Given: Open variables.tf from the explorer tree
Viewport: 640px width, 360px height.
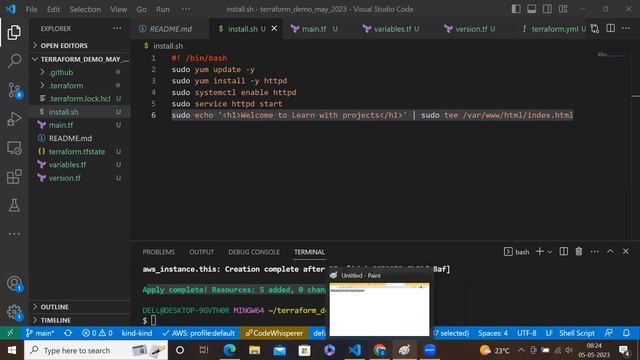Looking at the screenshot, I should click(x=81, y=164).
